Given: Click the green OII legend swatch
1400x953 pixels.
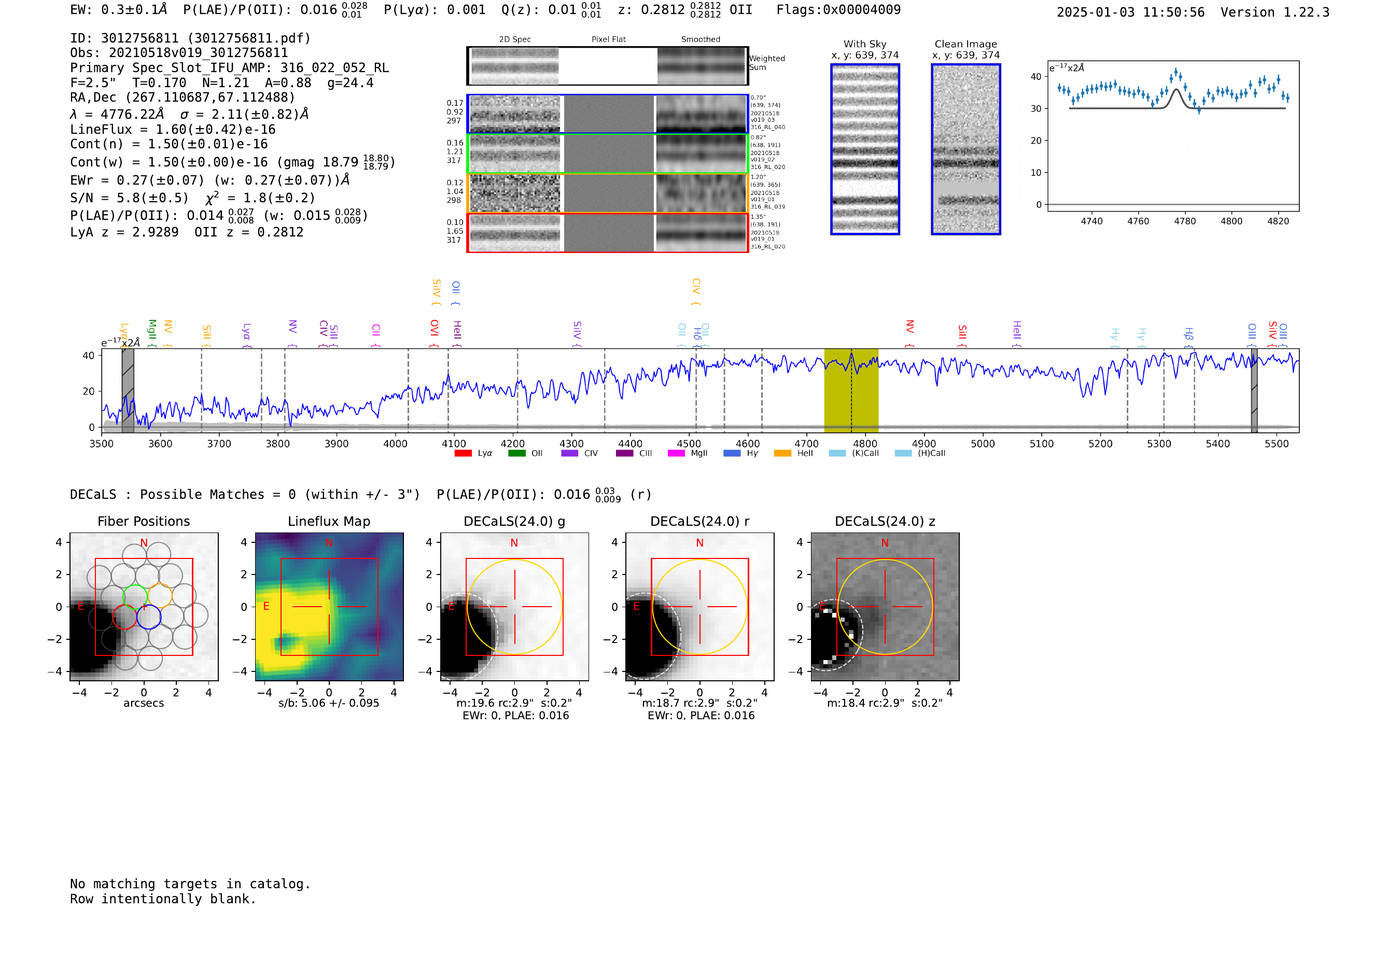Looking at the screenshot, I should (516, 453).
